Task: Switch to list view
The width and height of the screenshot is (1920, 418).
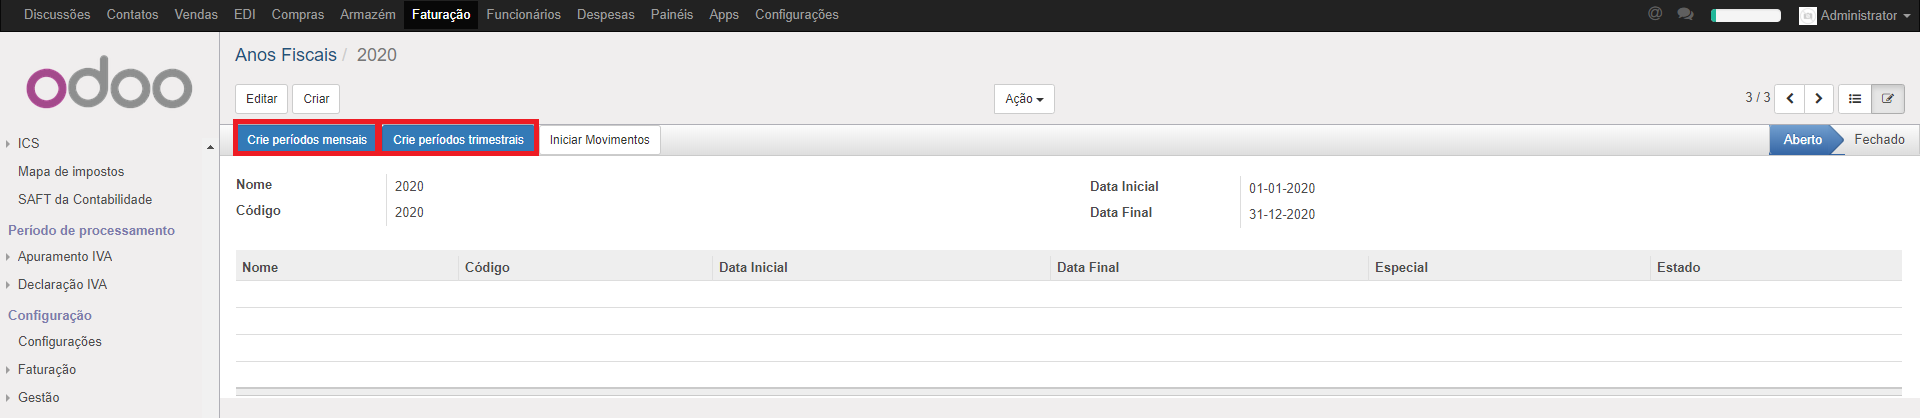Action: (x=1855, y=99)
